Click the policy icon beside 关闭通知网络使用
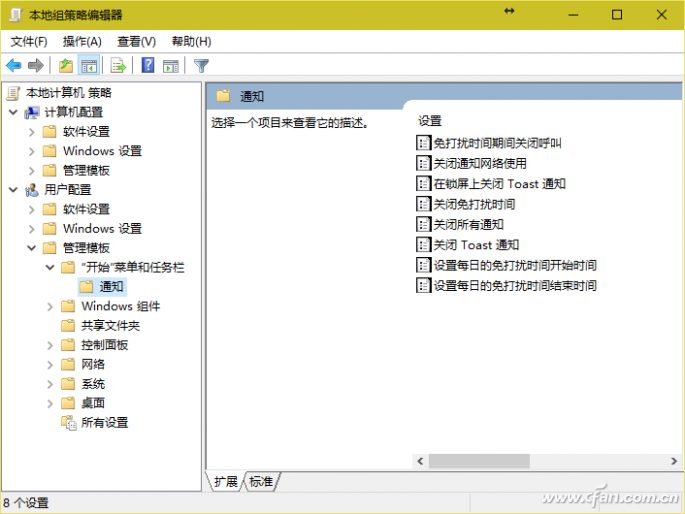Screen dimensions: 685x514 coord(423,163)
